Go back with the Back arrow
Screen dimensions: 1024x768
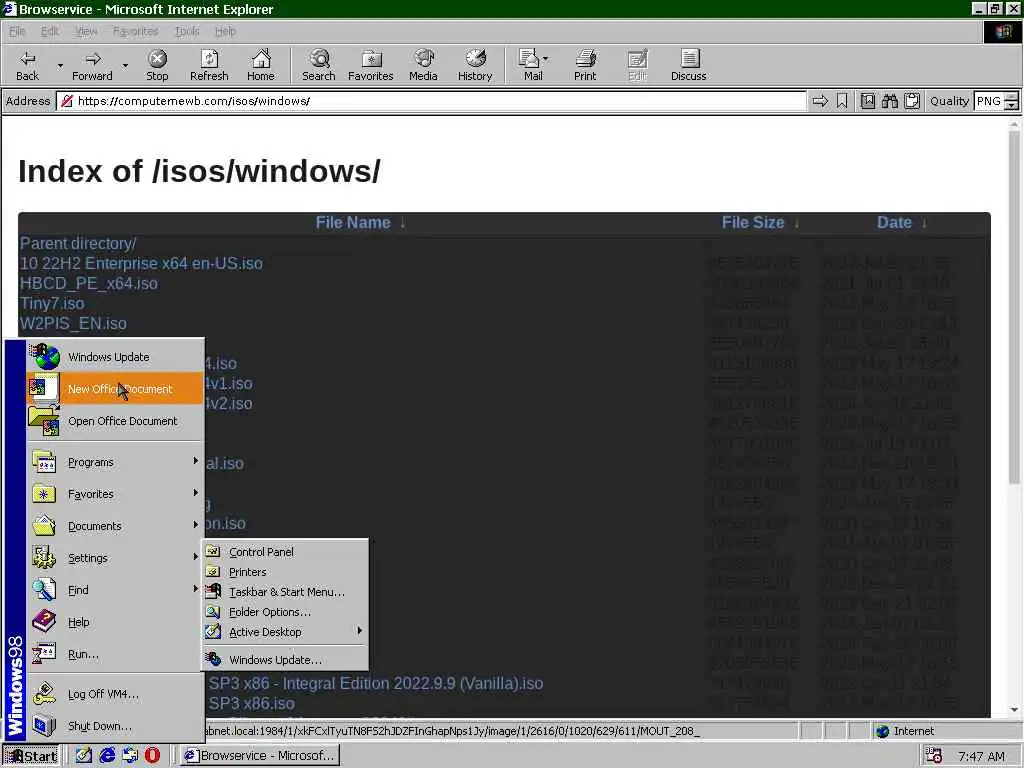coord(27,65)
